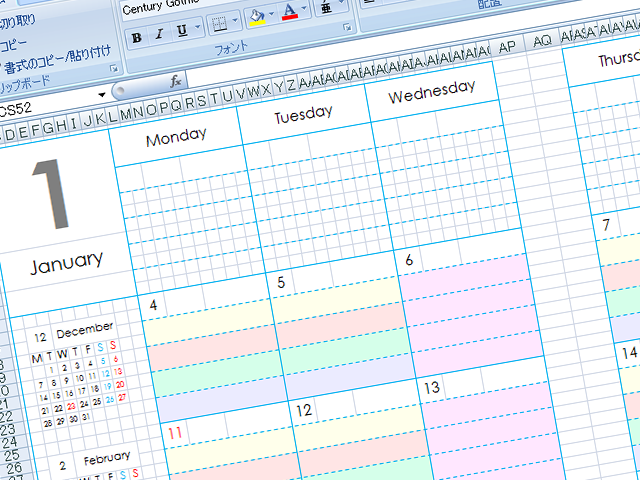Image resolution: width=640 pixels, height=480 pixels.
Task: Click date 13 in Wednesday column
Action: (432, 387)
